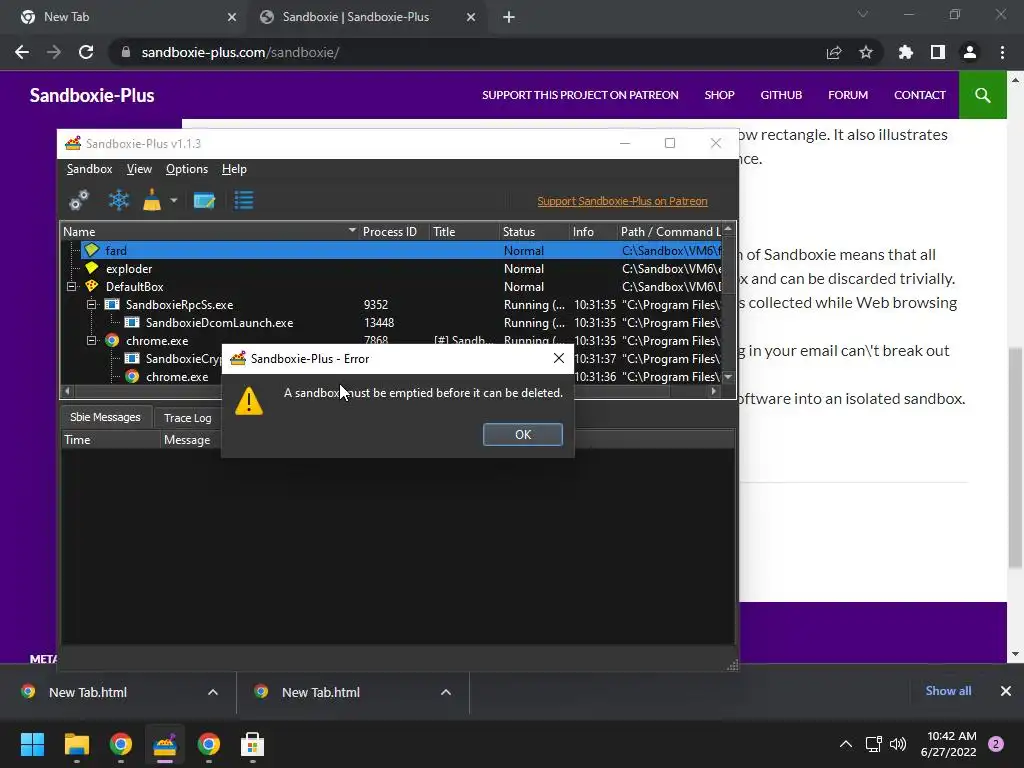Close the Sandboxie | Sandboxie-Plus browser tab
Image resolution: width=1024 pixels, height=768 pixels.
tap(471, 17)
